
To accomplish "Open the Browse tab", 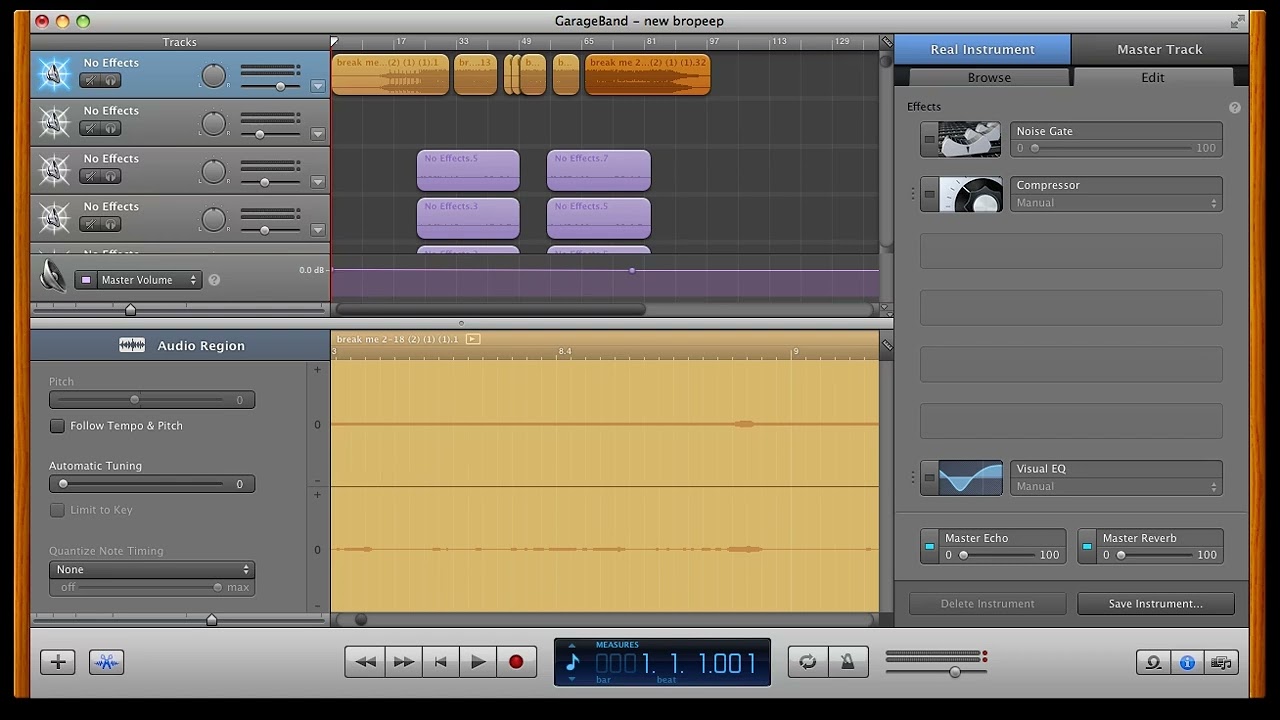I will 989,77.
